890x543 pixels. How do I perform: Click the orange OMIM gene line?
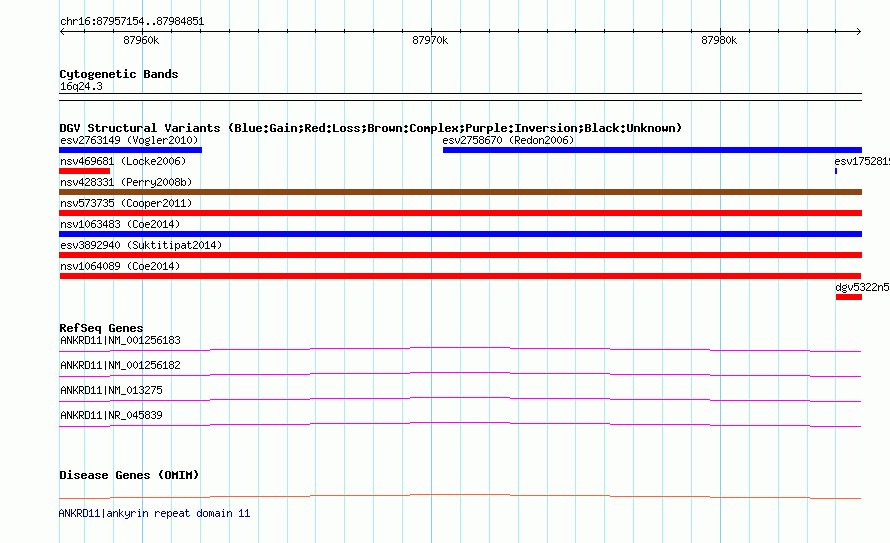[x=460, y=496]
